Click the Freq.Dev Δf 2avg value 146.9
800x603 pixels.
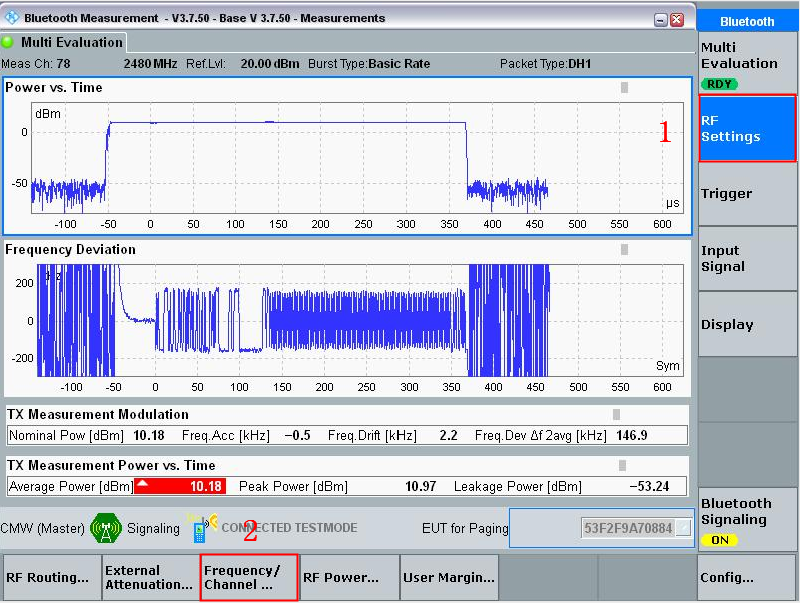(x=632, y=435)
